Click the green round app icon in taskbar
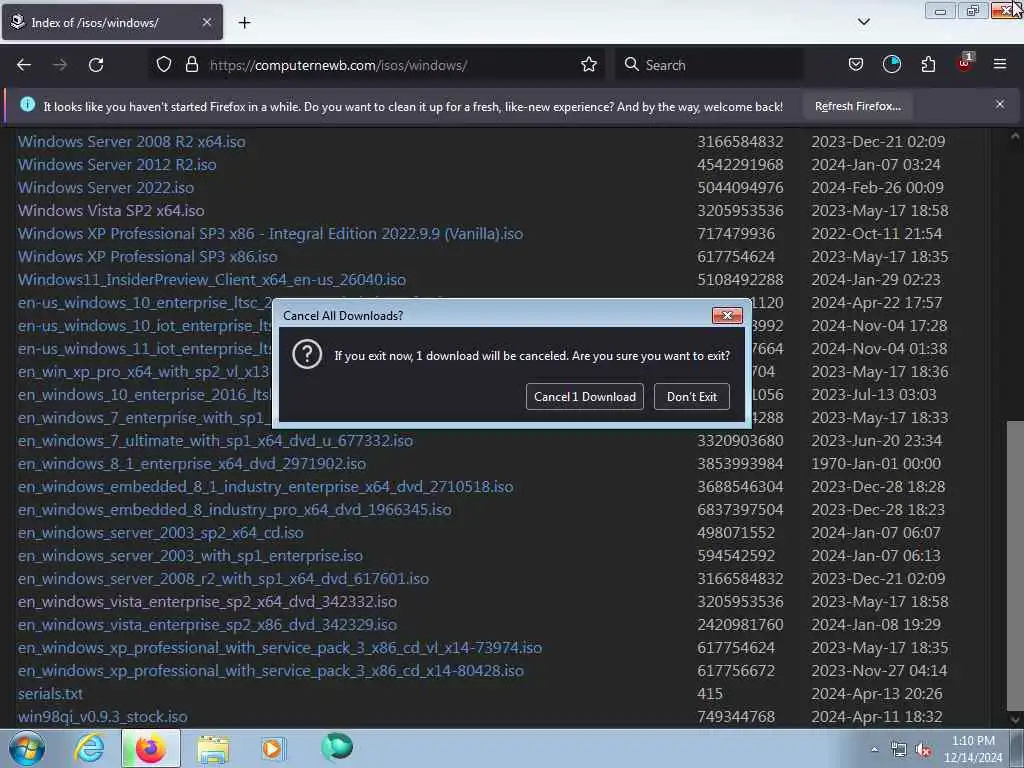The image size is (1024, 768). pos(337,747)
